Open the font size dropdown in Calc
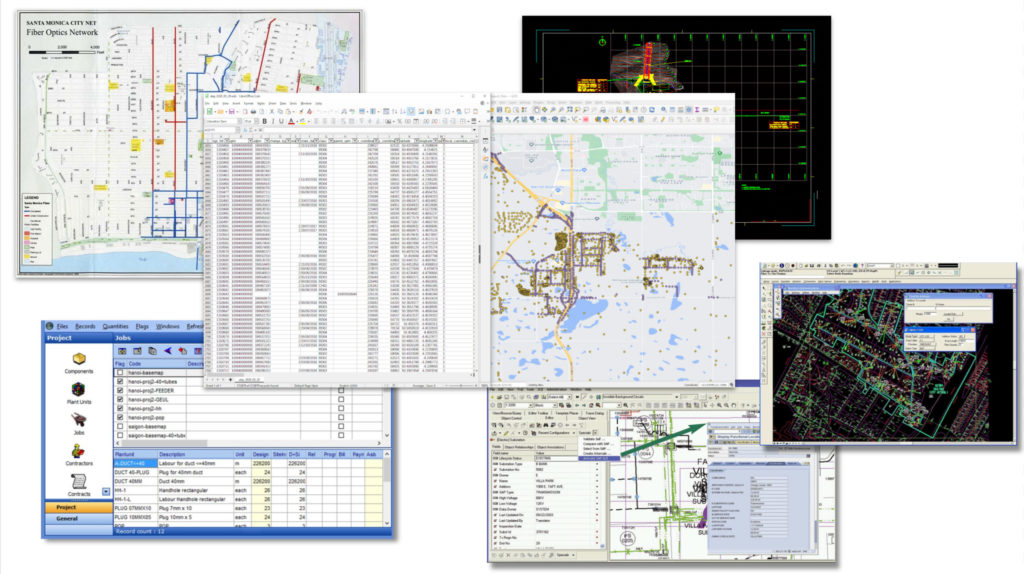This screenshot has width=1024, height=574. tap(257, 121)
